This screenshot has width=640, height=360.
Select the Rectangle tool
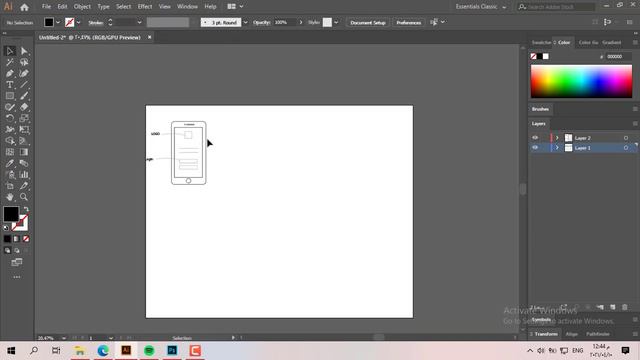coord(10,96)
